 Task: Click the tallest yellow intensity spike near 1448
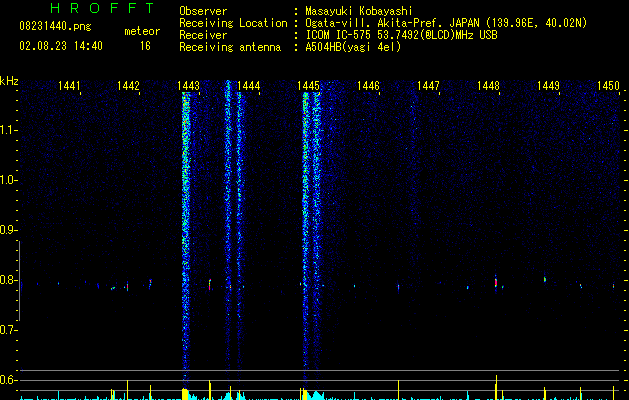[497, 387]
